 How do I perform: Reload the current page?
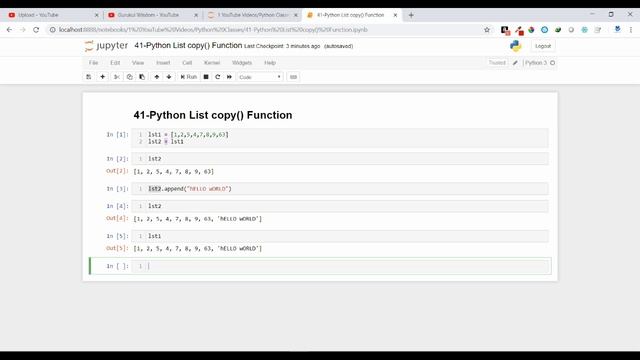pos(36,30)
